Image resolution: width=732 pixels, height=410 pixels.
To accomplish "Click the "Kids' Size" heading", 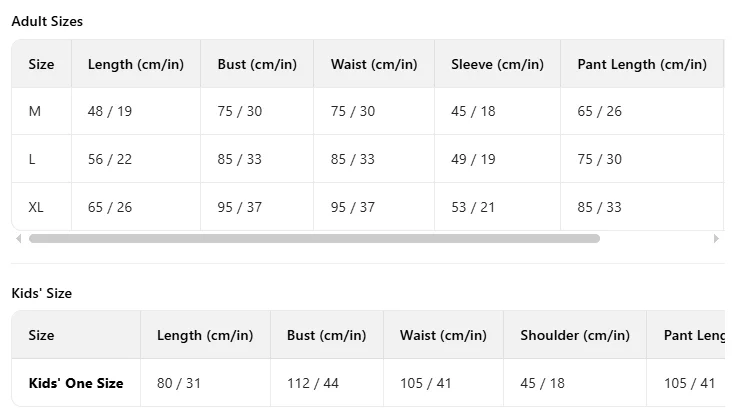I will pyautogui.click(x=41, y=293).
